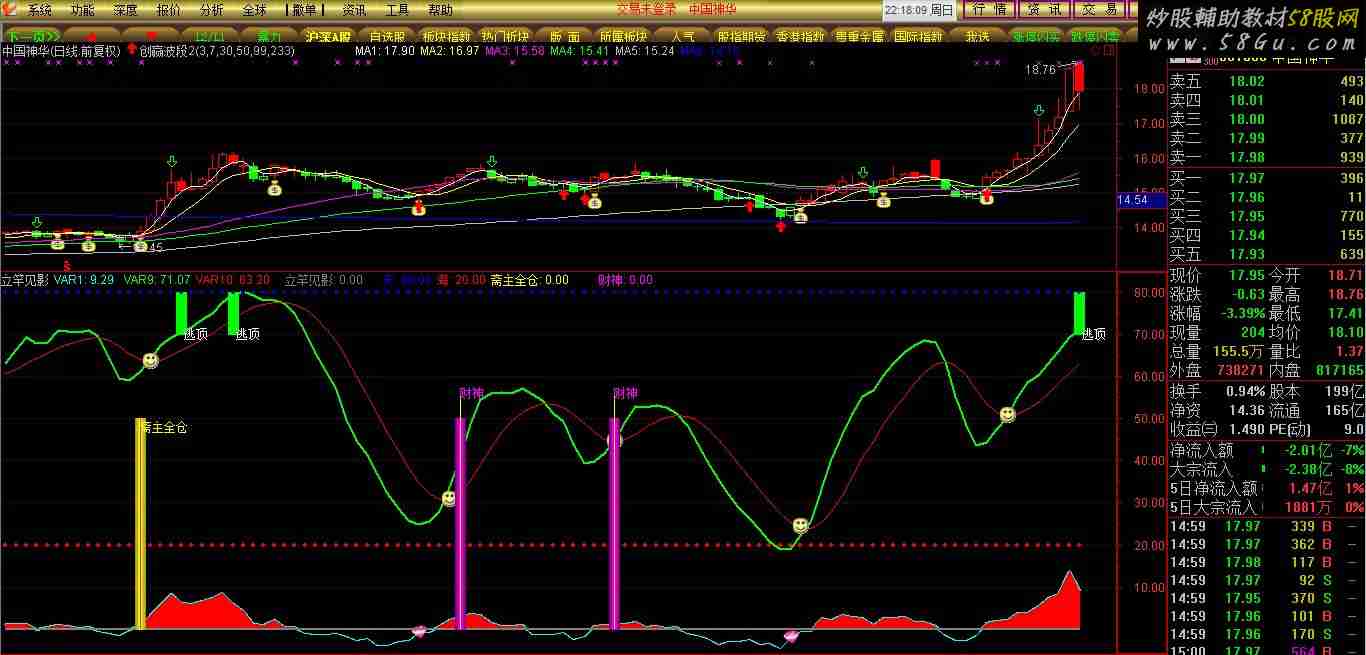The width and height of the screenshot is (1366, 655).
Task: Click the 卖五 price 18.02 row
Action: coord(1266,81)
